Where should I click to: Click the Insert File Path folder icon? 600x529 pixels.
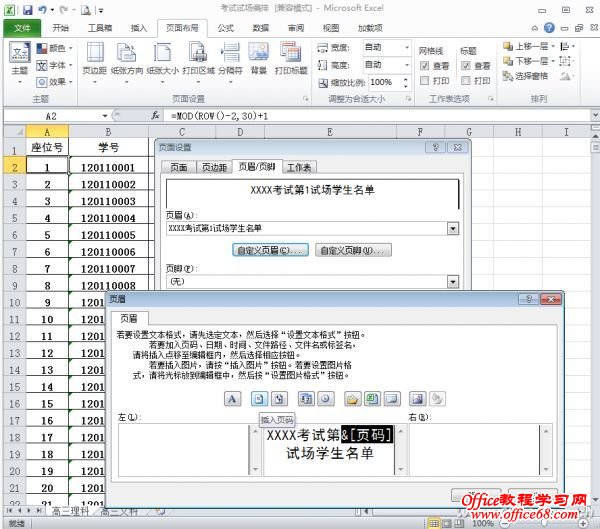pyautogui.click(x=352, y=399)
